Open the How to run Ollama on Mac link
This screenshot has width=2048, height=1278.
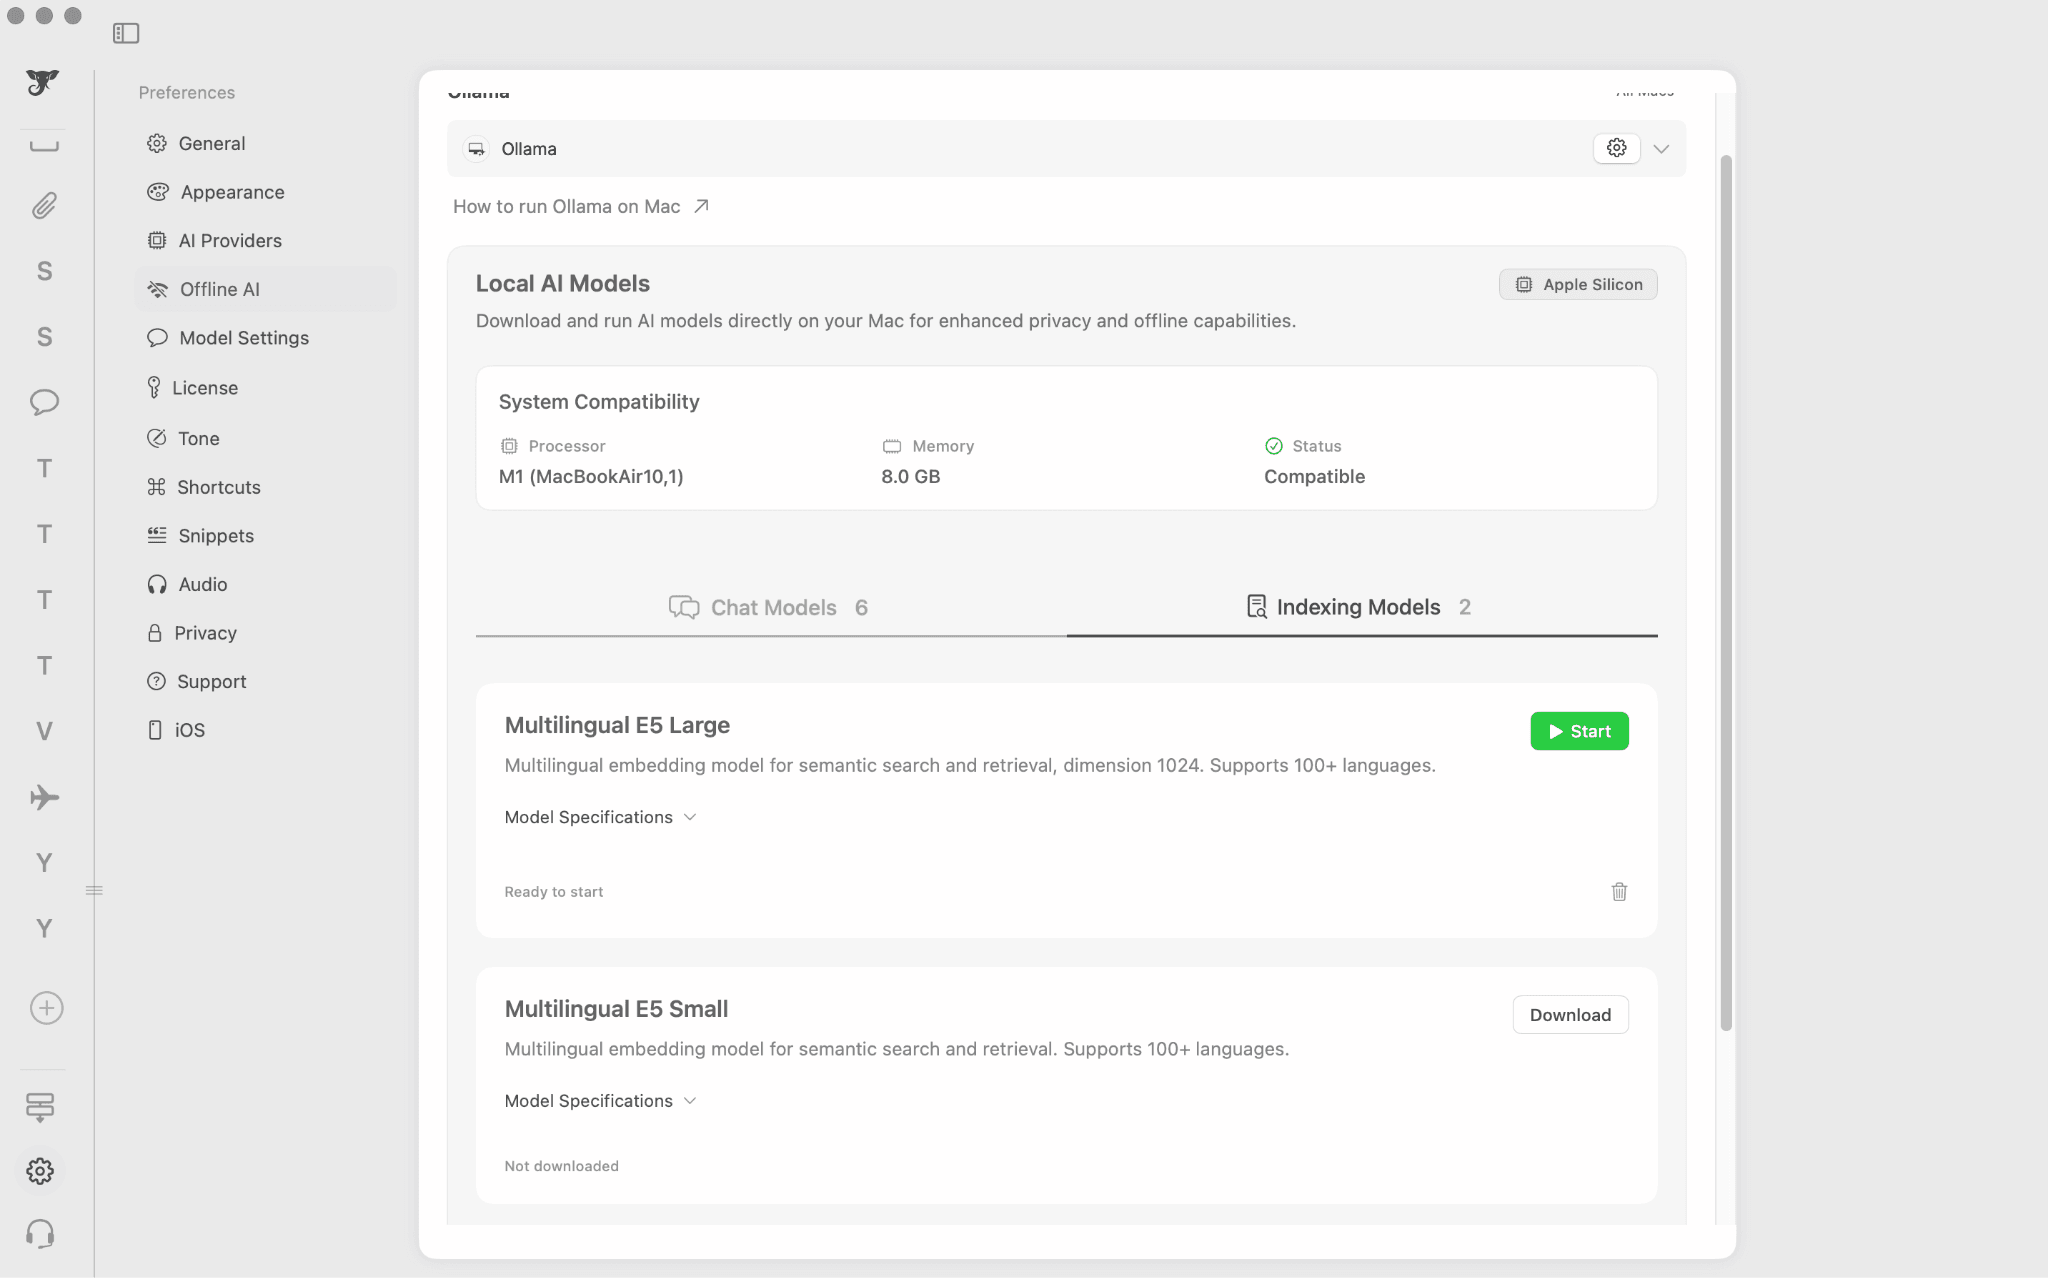580,206
